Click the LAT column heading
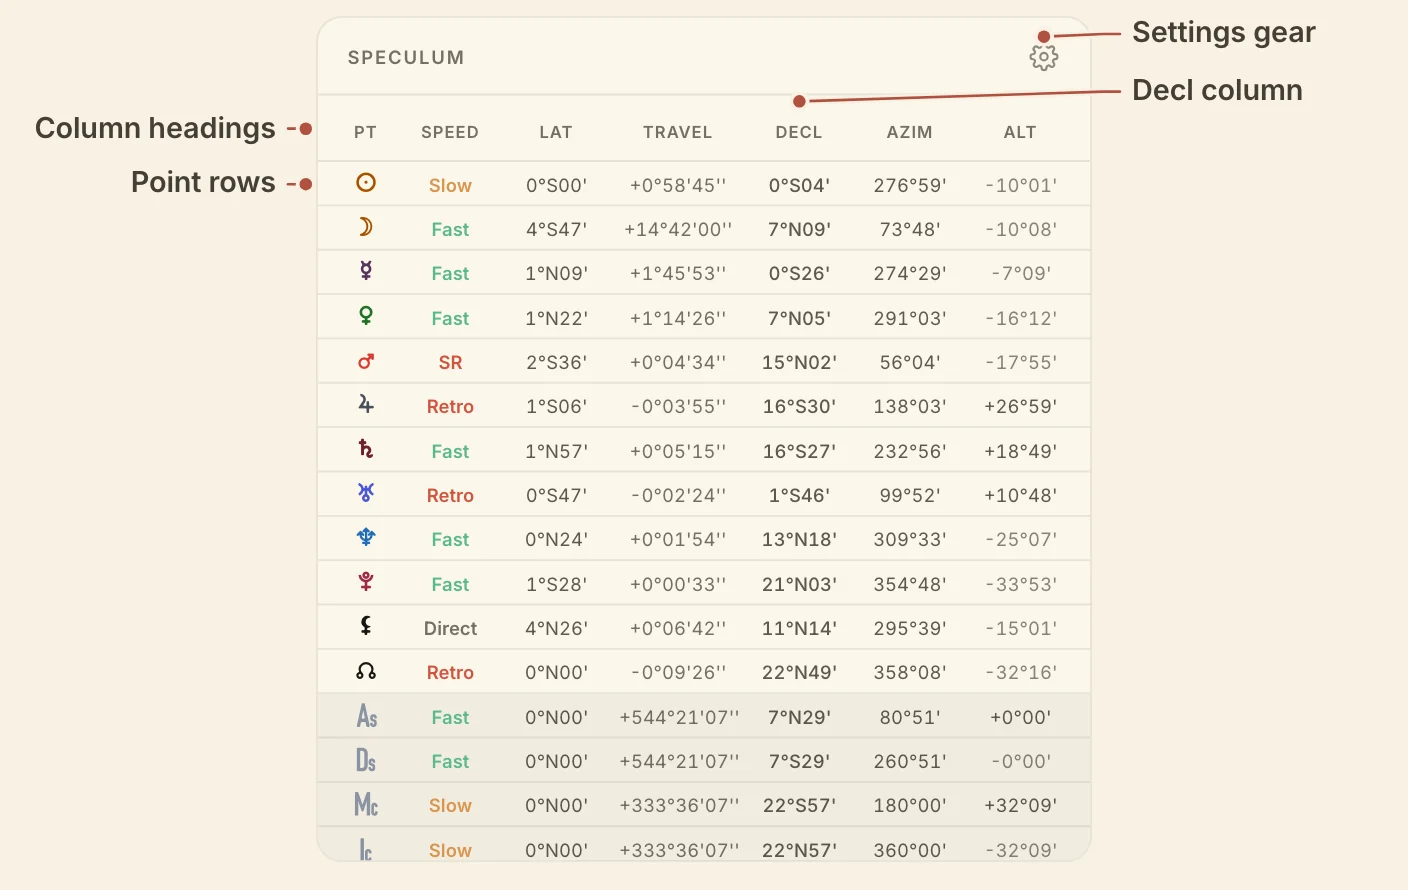Viewport: 1408px width, 890px height. click(556, 132)
